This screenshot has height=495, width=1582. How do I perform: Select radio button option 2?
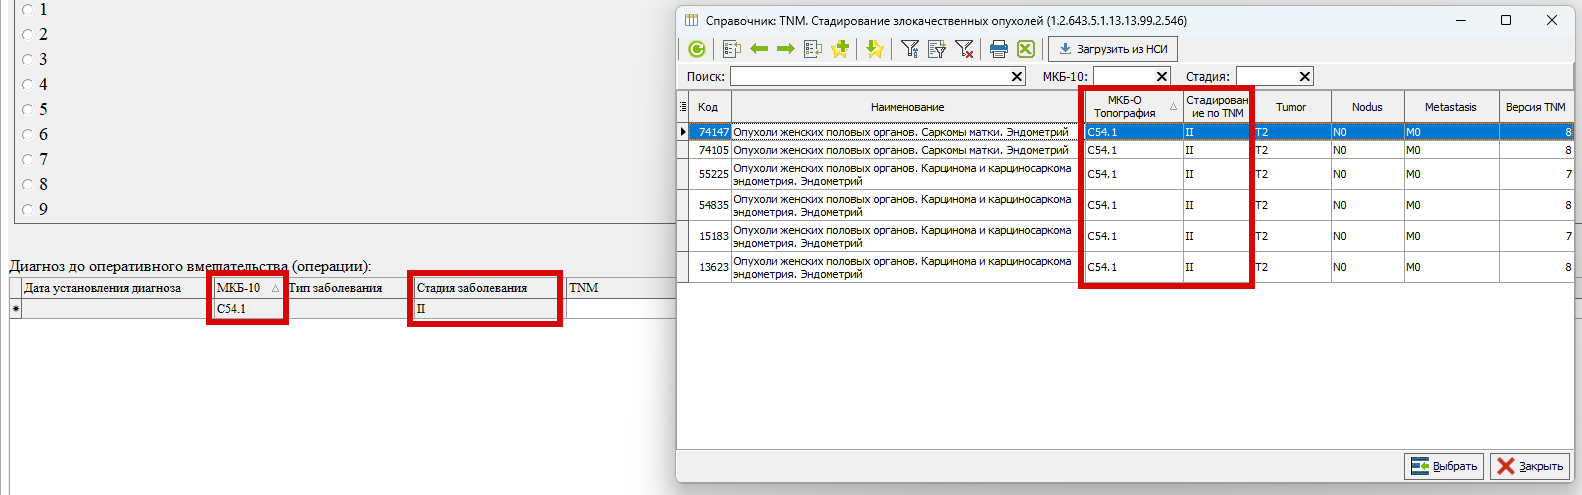[x=28, y=34]
